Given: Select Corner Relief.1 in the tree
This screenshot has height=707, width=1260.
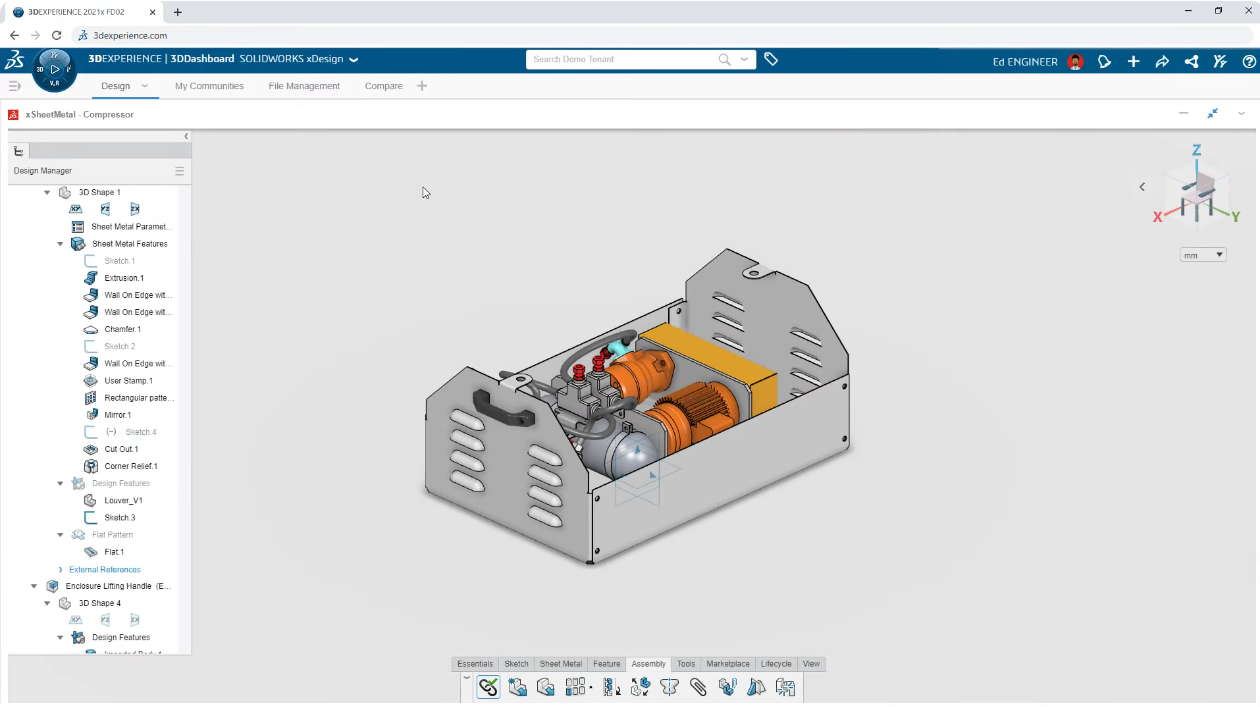Looking at the screenshot, I should pyautogui.click(x=131, y=466).
